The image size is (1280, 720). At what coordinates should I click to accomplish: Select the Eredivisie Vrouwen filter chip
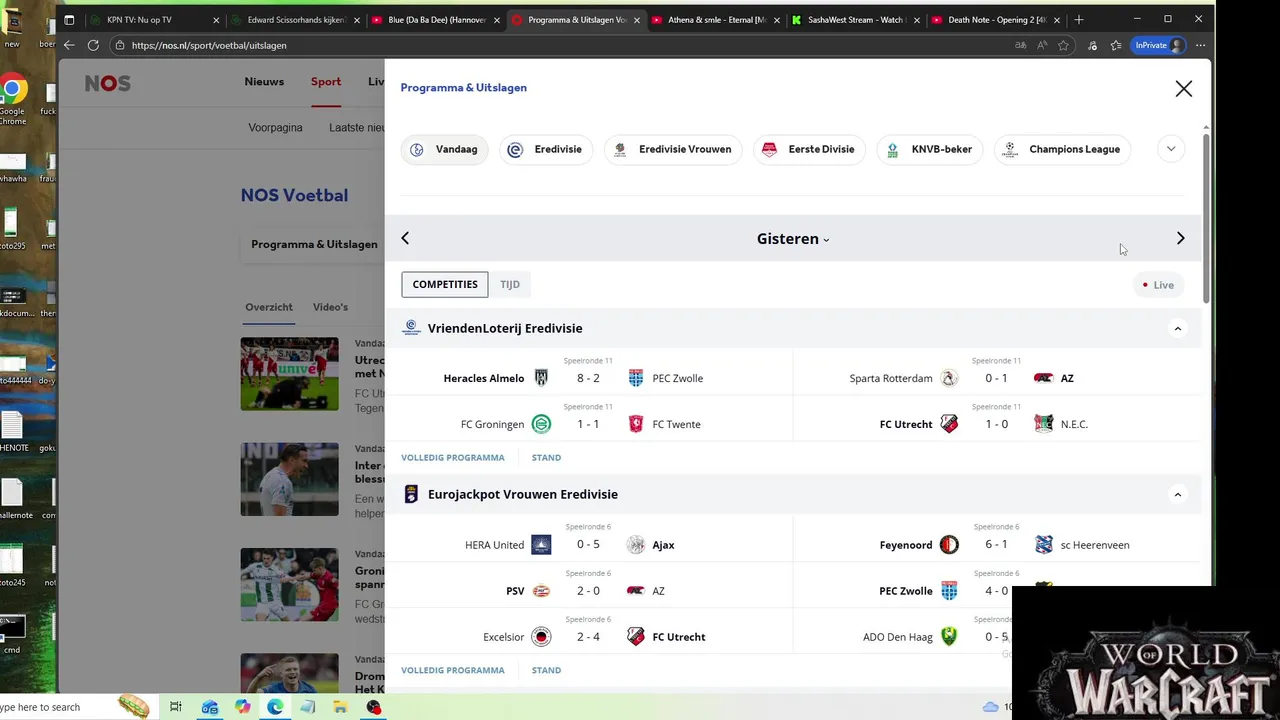(673, 149)
